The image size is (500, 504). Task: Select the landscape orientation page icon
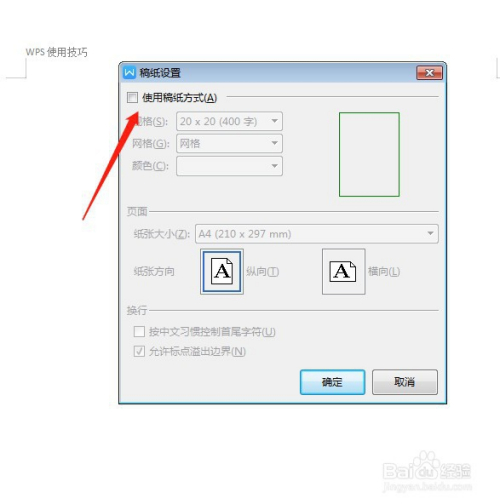344,271
